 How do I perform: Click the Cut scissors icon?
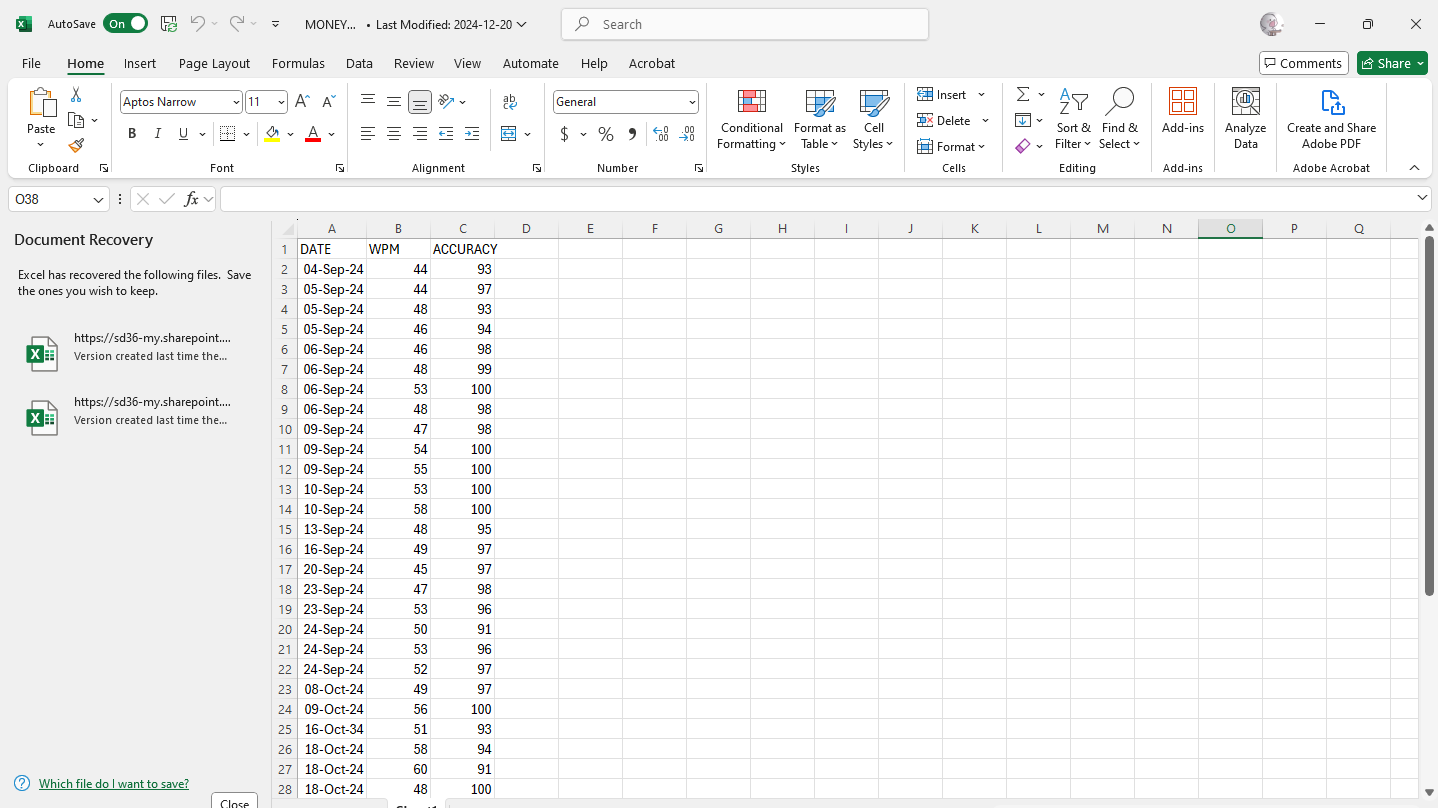click(76, 95)
